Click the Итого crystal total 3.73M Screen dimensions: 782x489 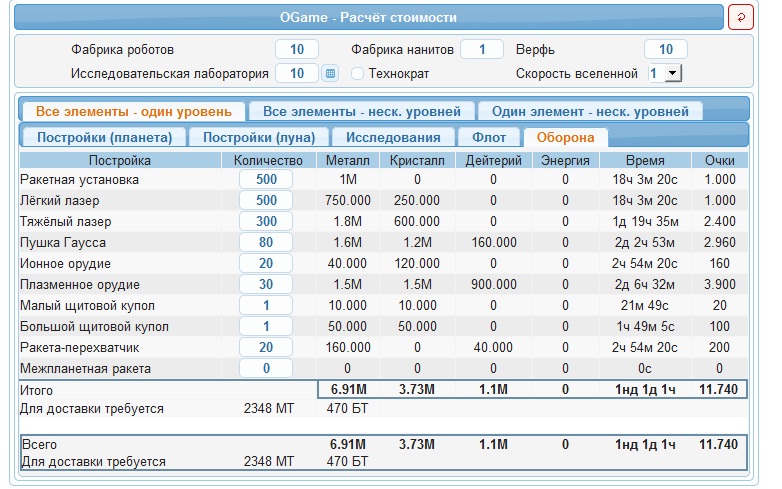point(416,389)
